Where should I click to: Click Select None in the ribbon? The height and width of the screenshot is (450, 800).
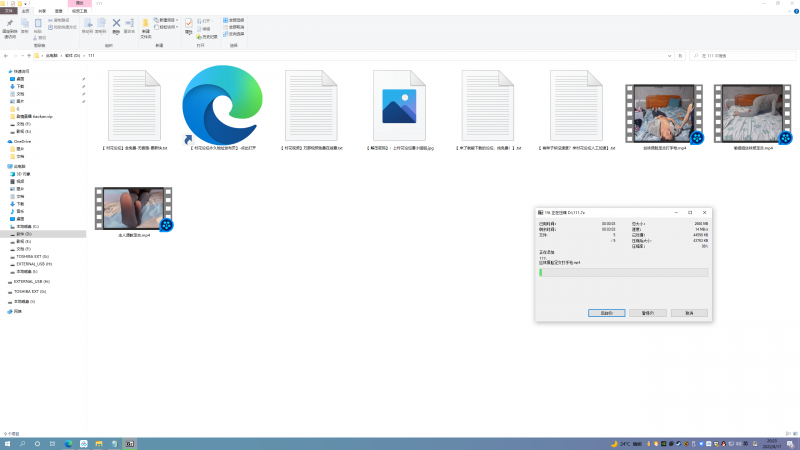[x=236, y=27]
